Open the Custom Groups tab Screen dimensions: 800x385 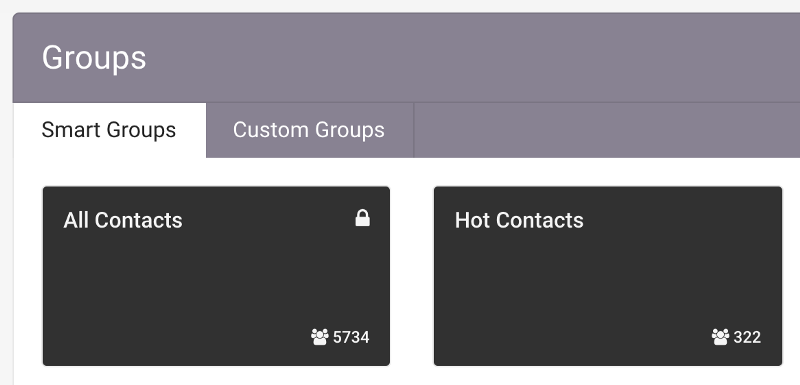point(309,130)
